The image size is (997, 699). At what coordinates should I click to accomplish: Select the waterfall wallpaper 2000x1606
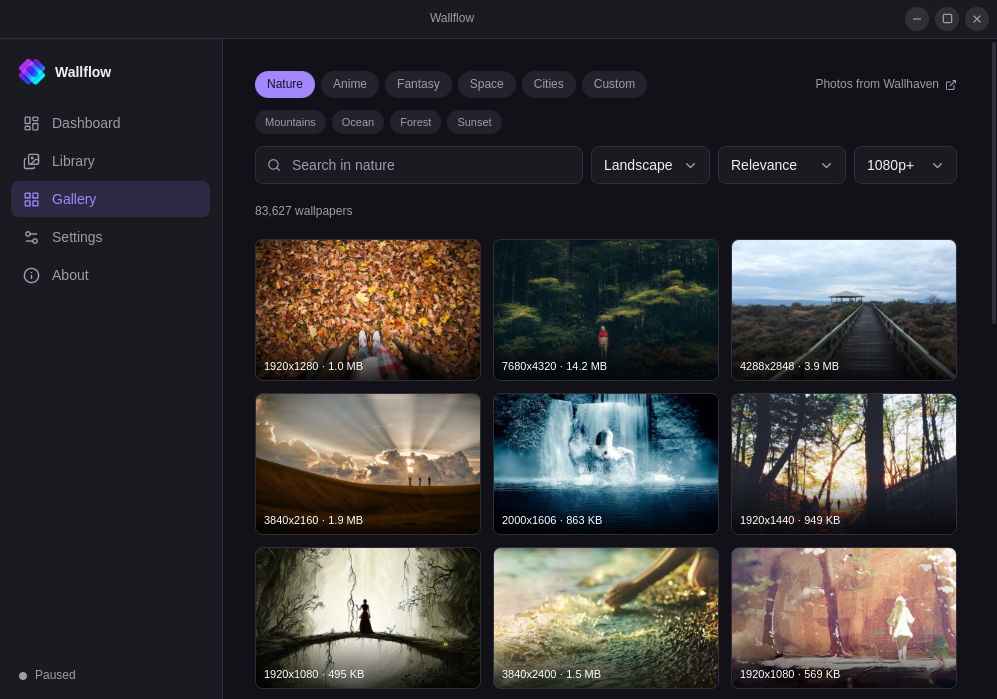[x=606, y=464]
